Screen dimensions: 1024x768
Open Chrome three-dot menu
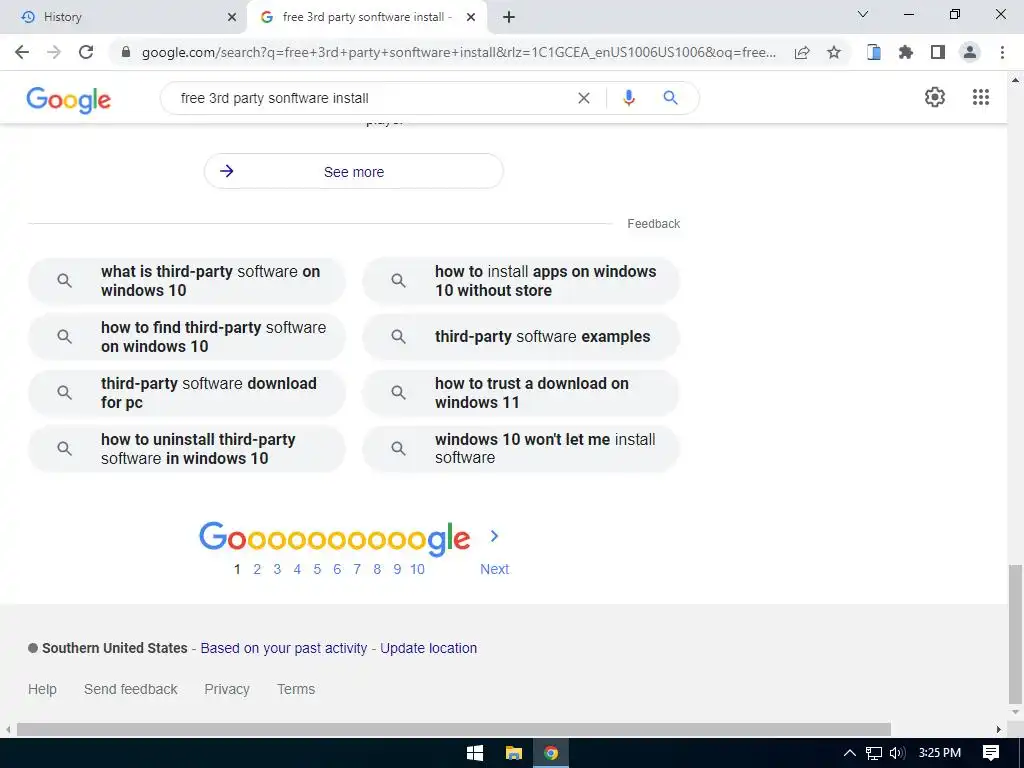point(1002,52)
